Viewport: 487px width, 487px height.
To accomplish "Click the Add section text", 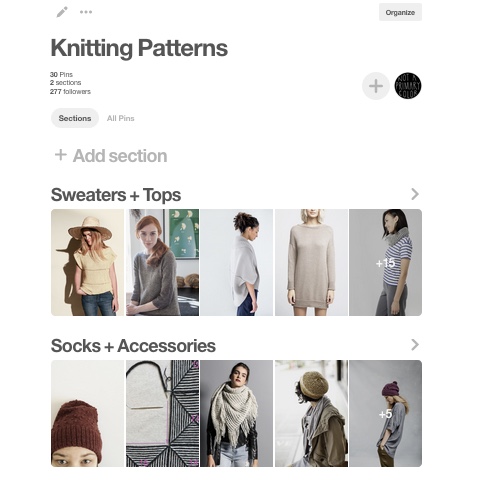I will point(120,156).
